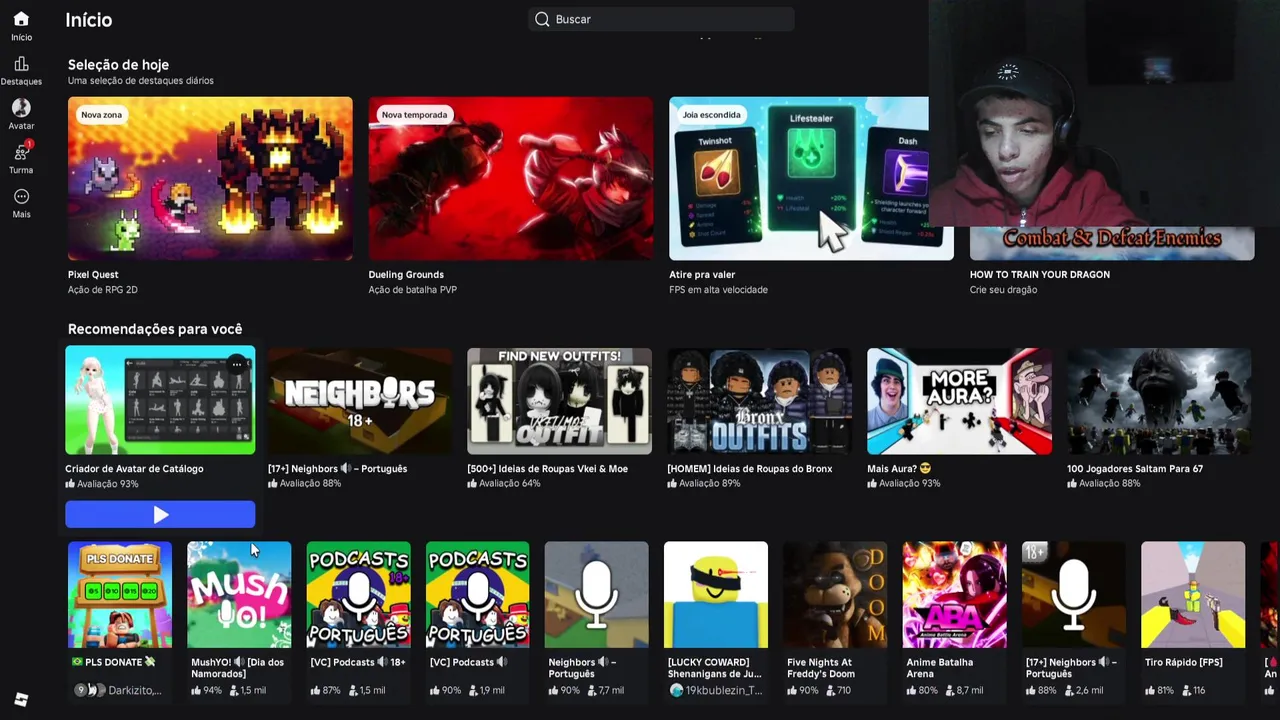The height and width of the screenshot is (720, 1280).
Task: Click the magnifying glass search icon
Action: pos(542,19)
